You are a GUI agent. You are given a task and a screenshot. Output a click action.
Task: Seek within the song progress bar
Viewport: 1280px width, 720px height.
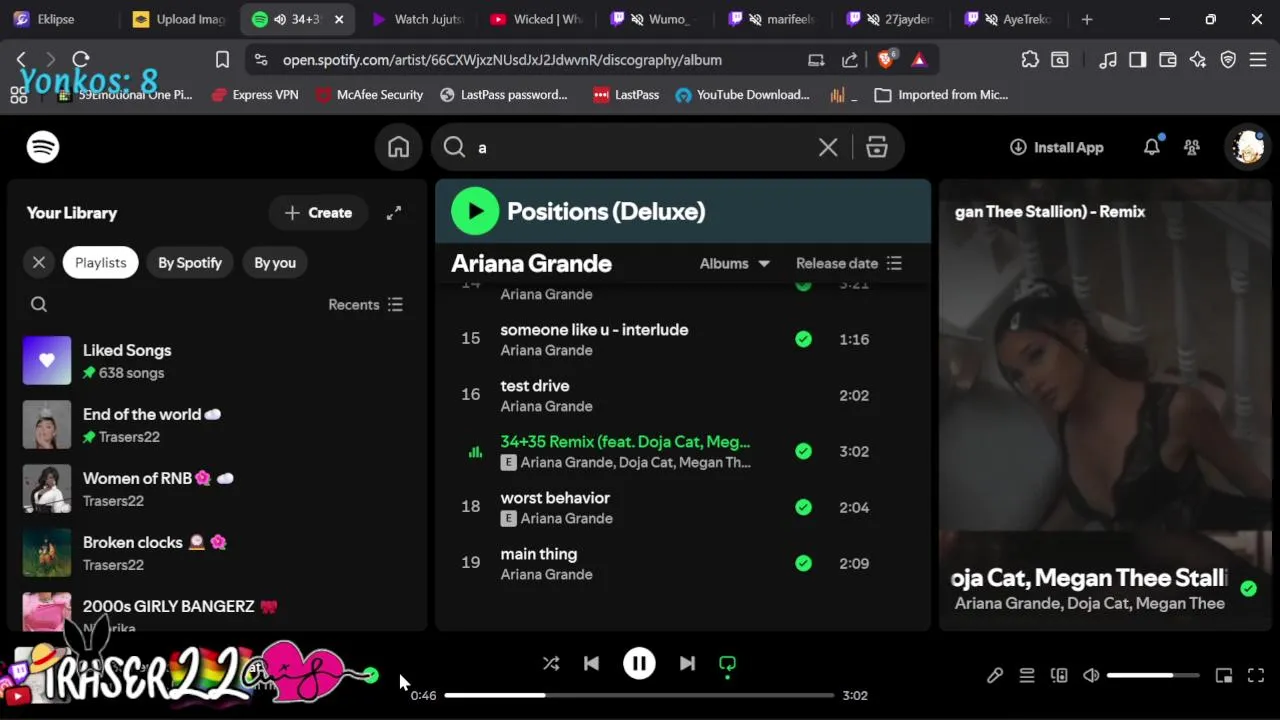click(639, 695)
